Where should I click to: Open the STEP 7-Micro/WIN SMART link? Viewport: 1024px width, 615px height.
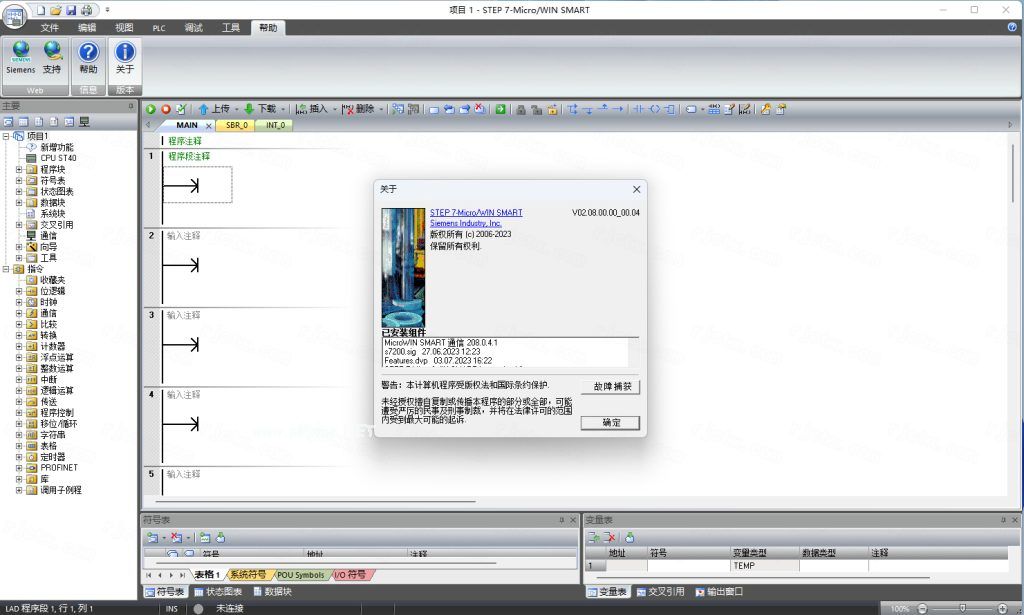coord(476,213)
